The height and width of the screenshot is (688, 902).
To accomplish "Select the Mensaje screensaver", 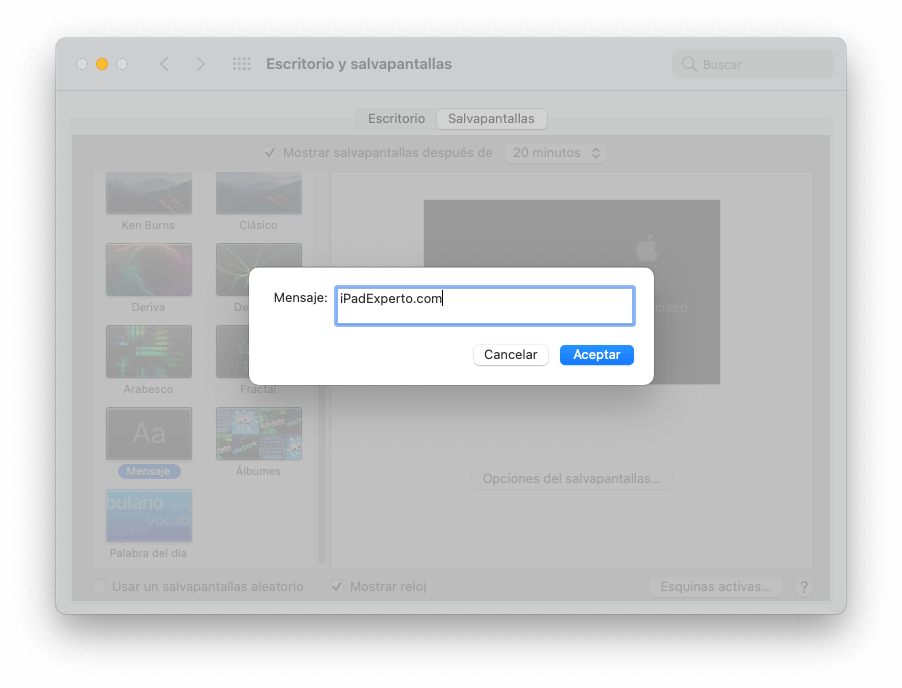I will pos(148,433).
